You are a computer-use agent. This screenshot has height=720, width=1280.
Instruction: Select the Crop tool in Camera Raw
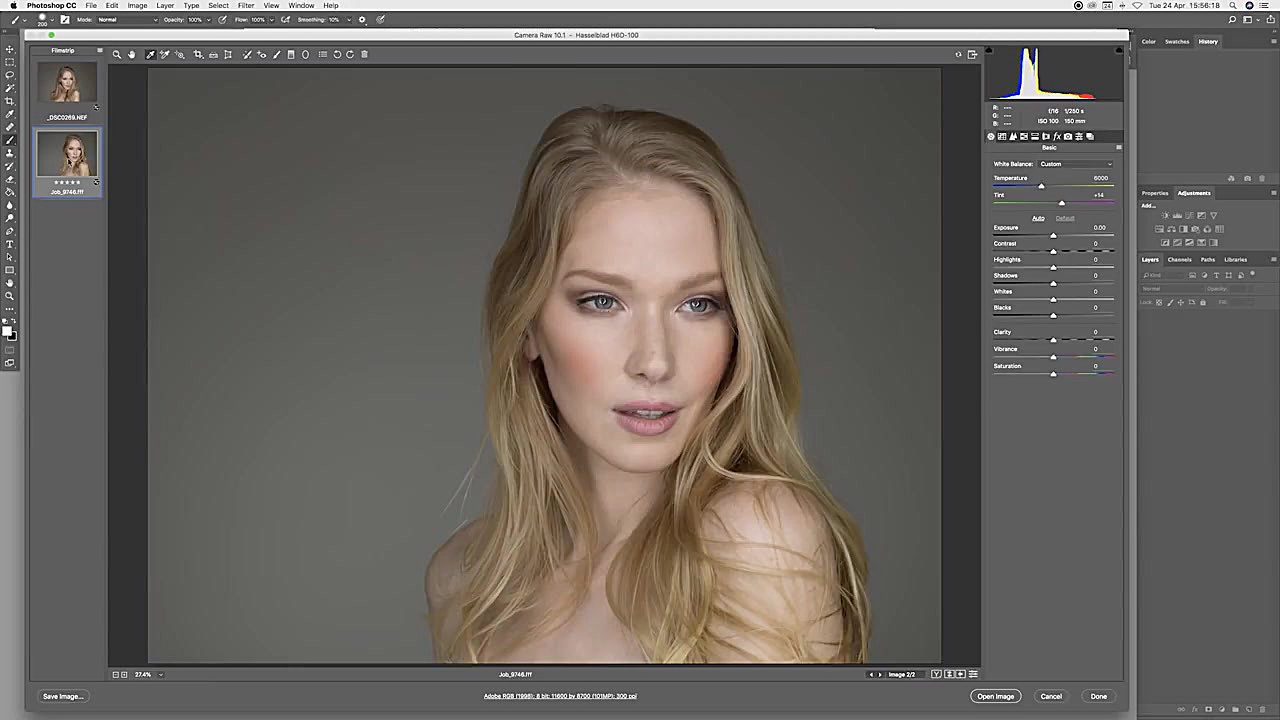pos(198,55)
